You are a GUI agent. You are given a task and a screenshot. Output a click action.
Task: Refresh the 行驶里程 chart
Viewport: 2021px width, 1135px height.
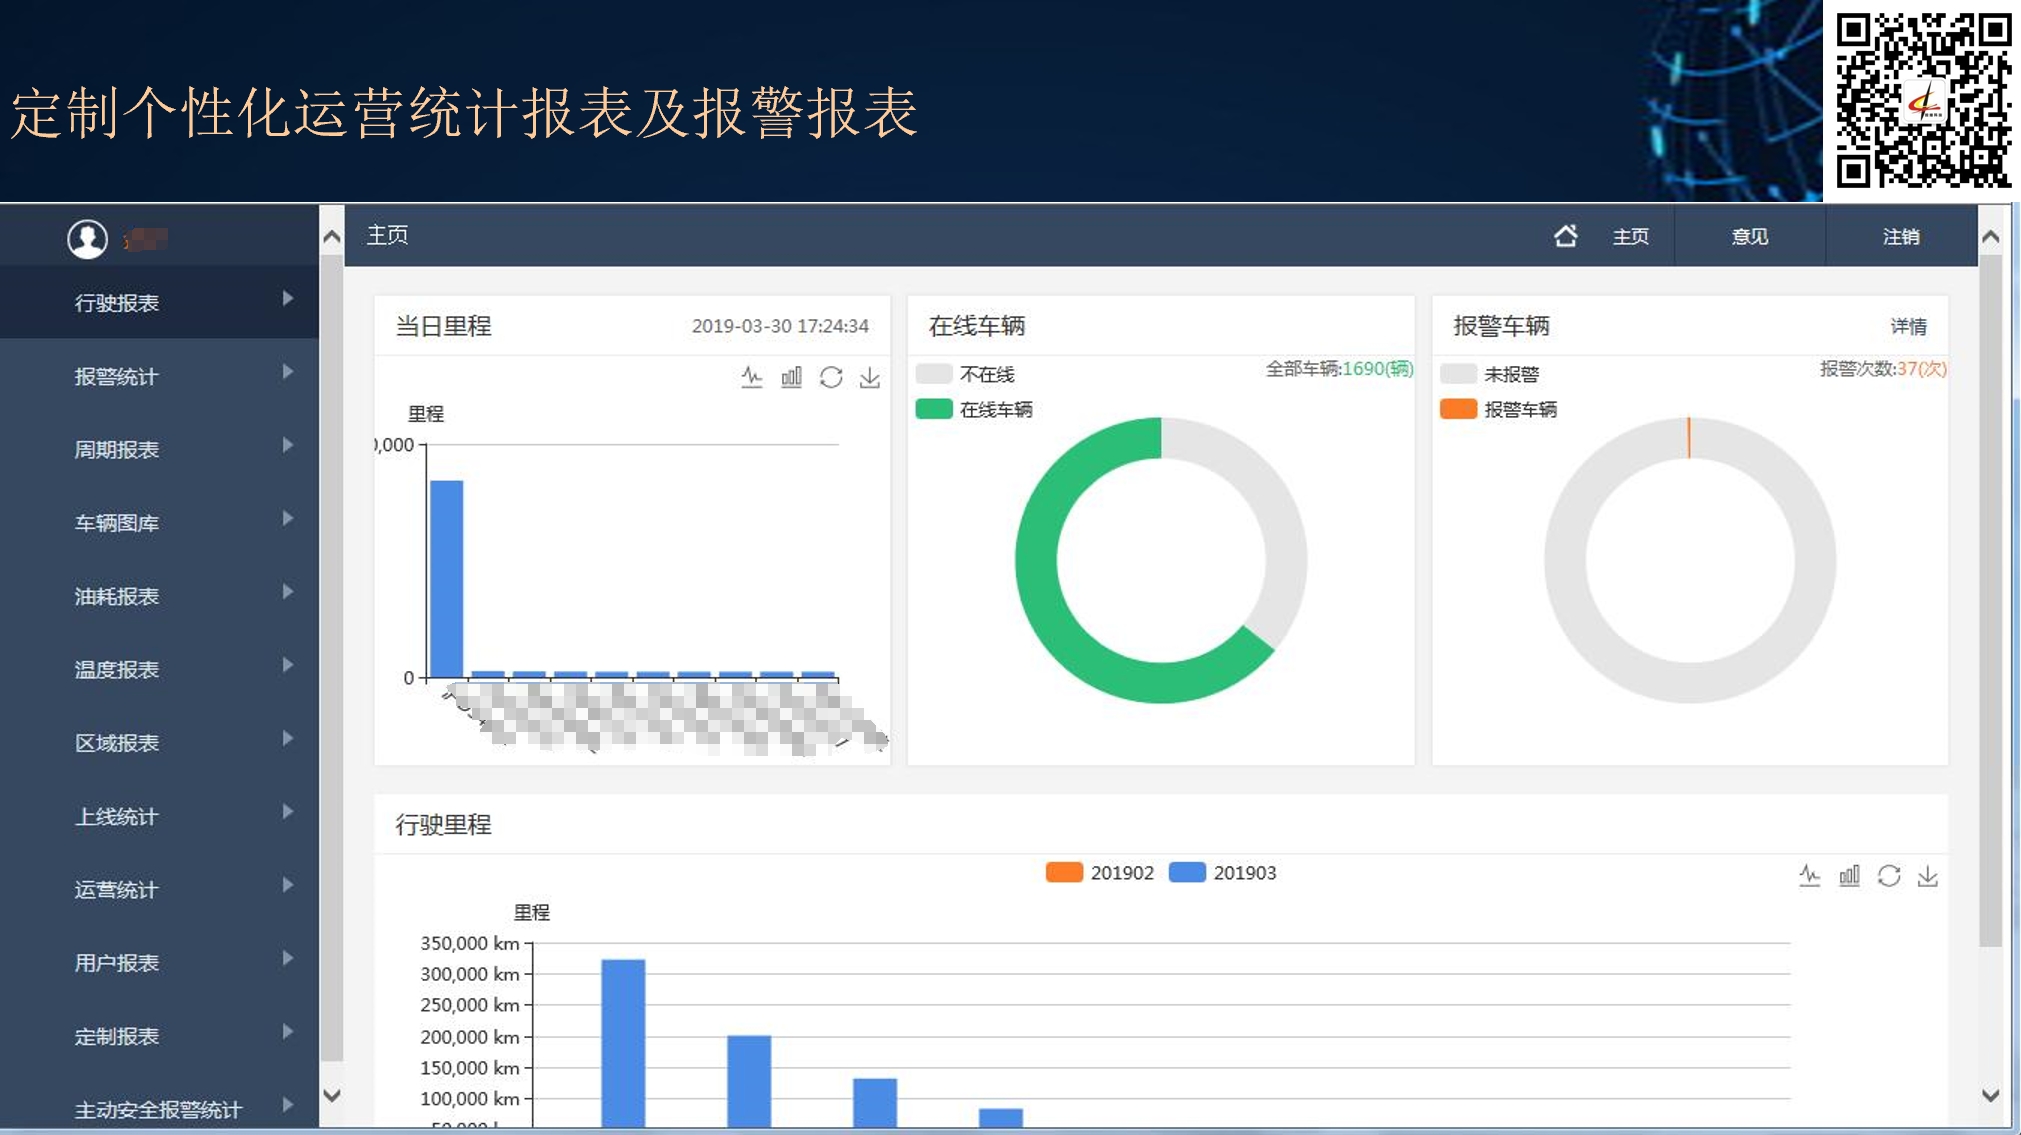point(1888,876)
